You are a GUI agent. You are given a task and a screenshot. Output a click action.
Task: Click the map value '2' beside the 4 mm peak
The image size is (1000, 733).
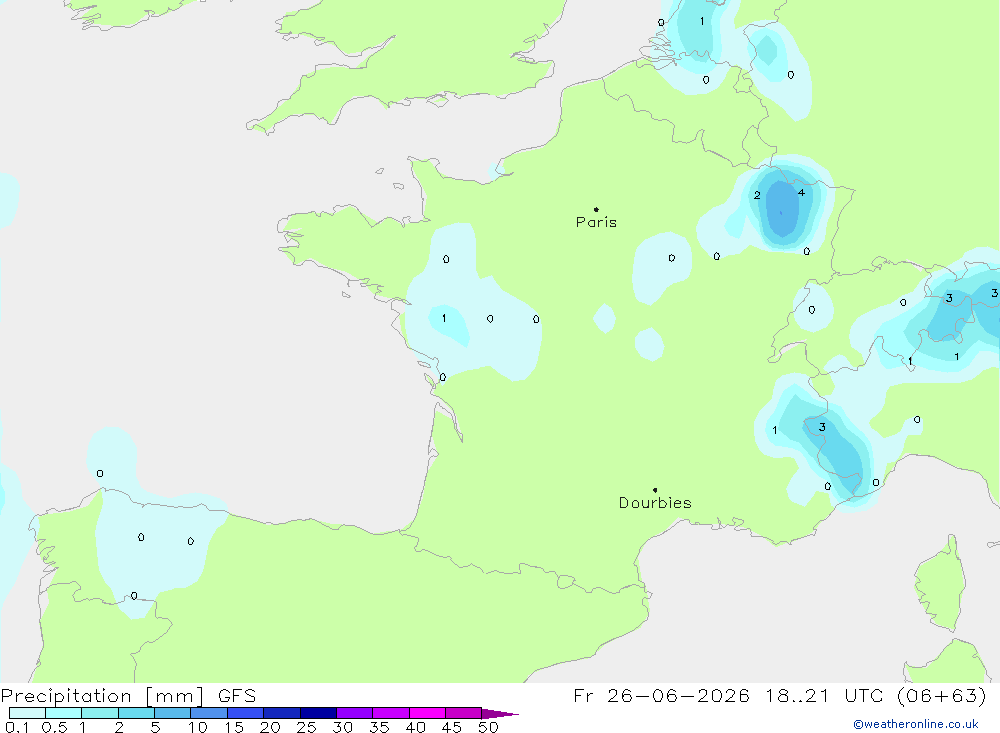coord(757,195)
